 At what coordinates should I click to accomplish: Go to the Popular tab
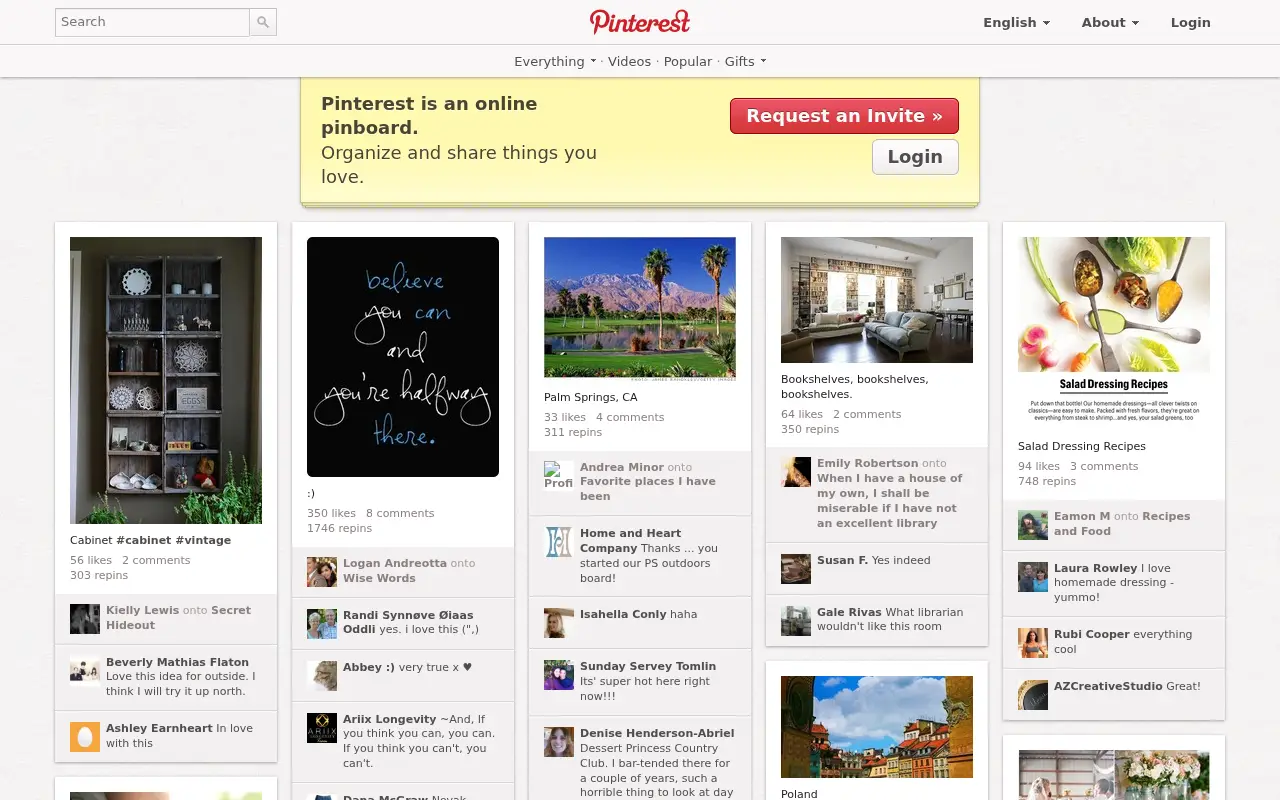(x=688, y=61)
